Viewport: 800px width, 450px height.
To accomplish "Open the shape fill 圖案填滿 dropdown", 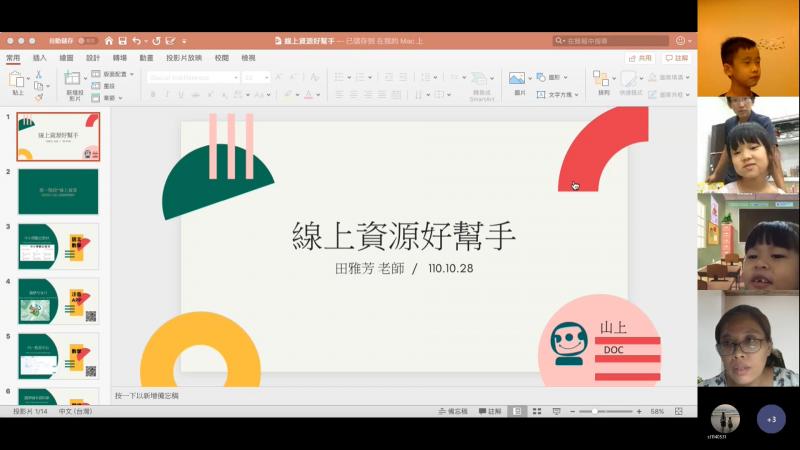I will click(669, 77).
